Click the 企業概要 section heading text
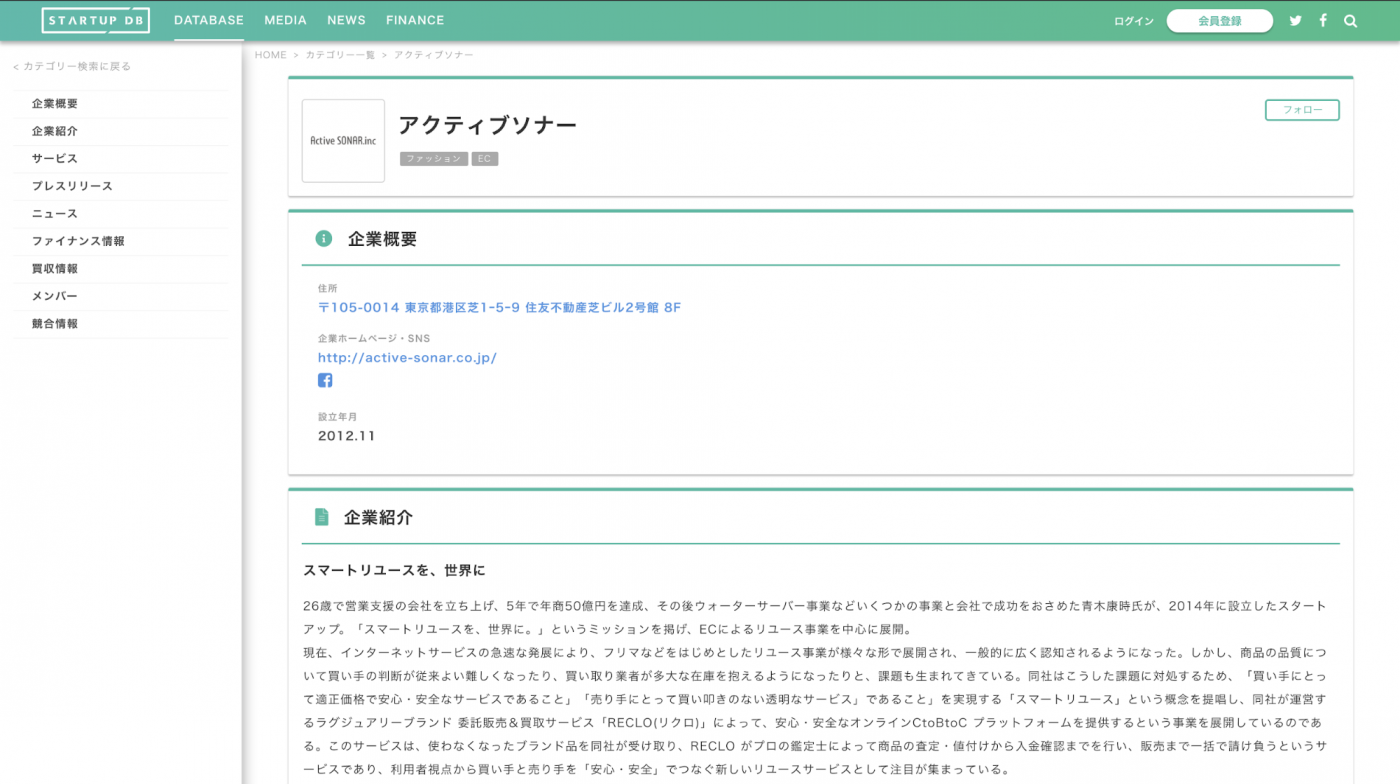Image resolution: width=1400 pixels, height=784 pixels. click(382, 239)
